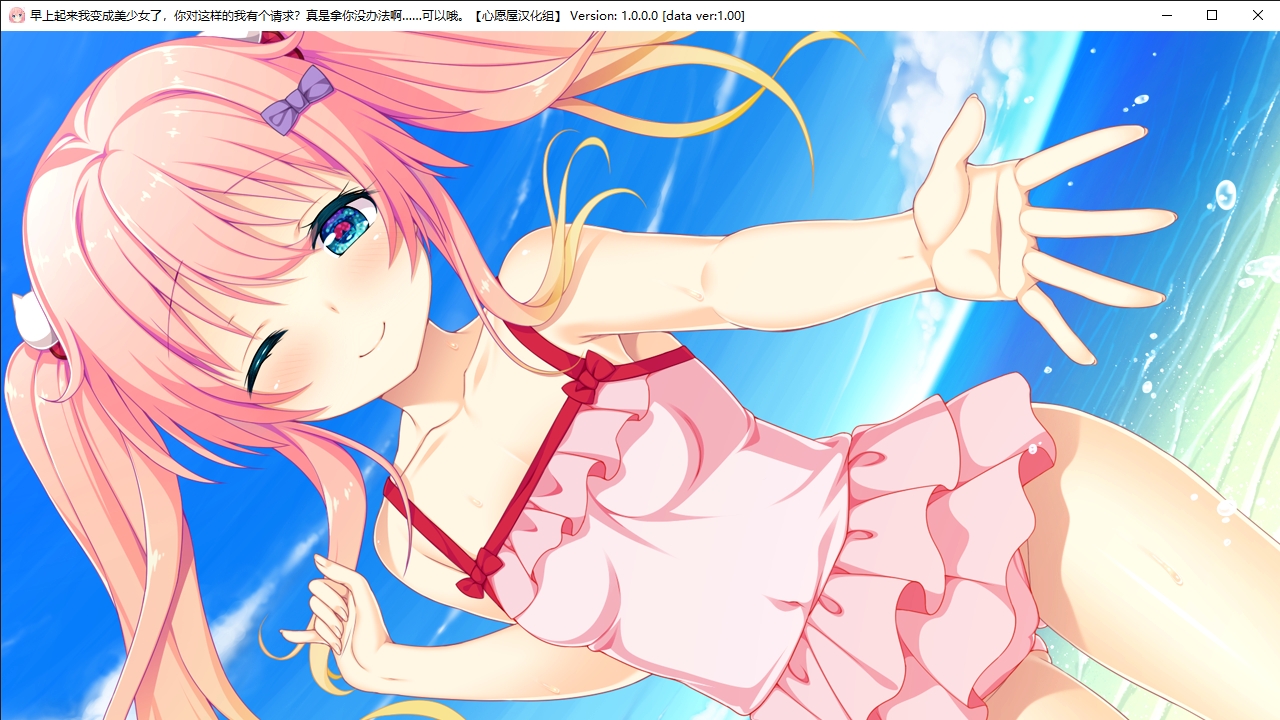Viewport: 1280px width, 720px height.
Task: Close the visual novel window
Action: point(1258,15)
